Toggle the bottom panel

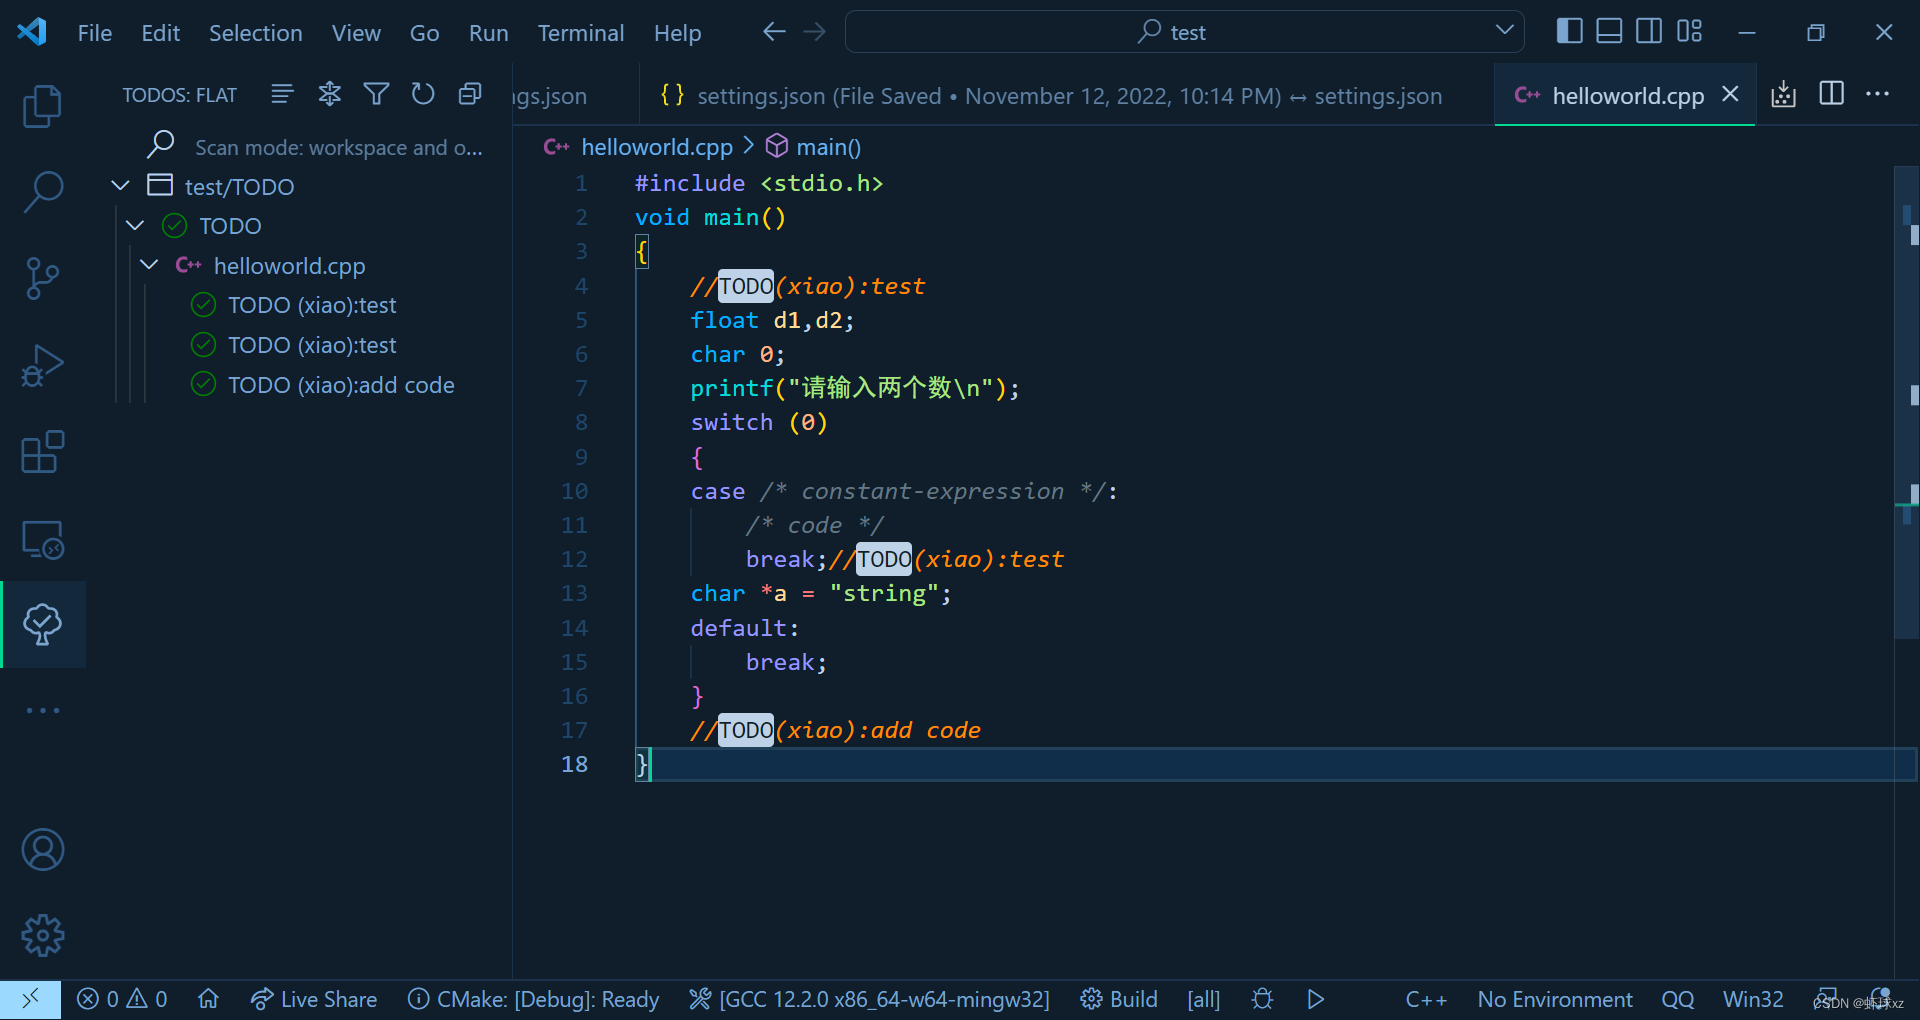point(1609,31)
